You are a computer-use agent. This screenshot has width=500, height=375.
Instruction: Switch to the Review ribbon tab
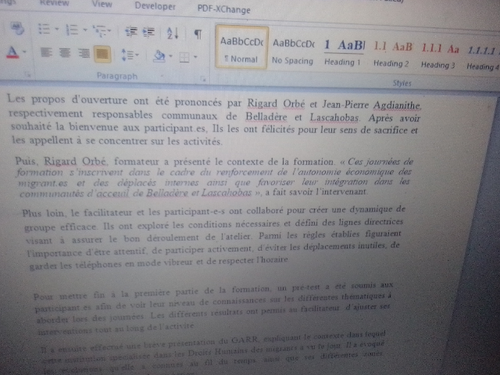54,3
